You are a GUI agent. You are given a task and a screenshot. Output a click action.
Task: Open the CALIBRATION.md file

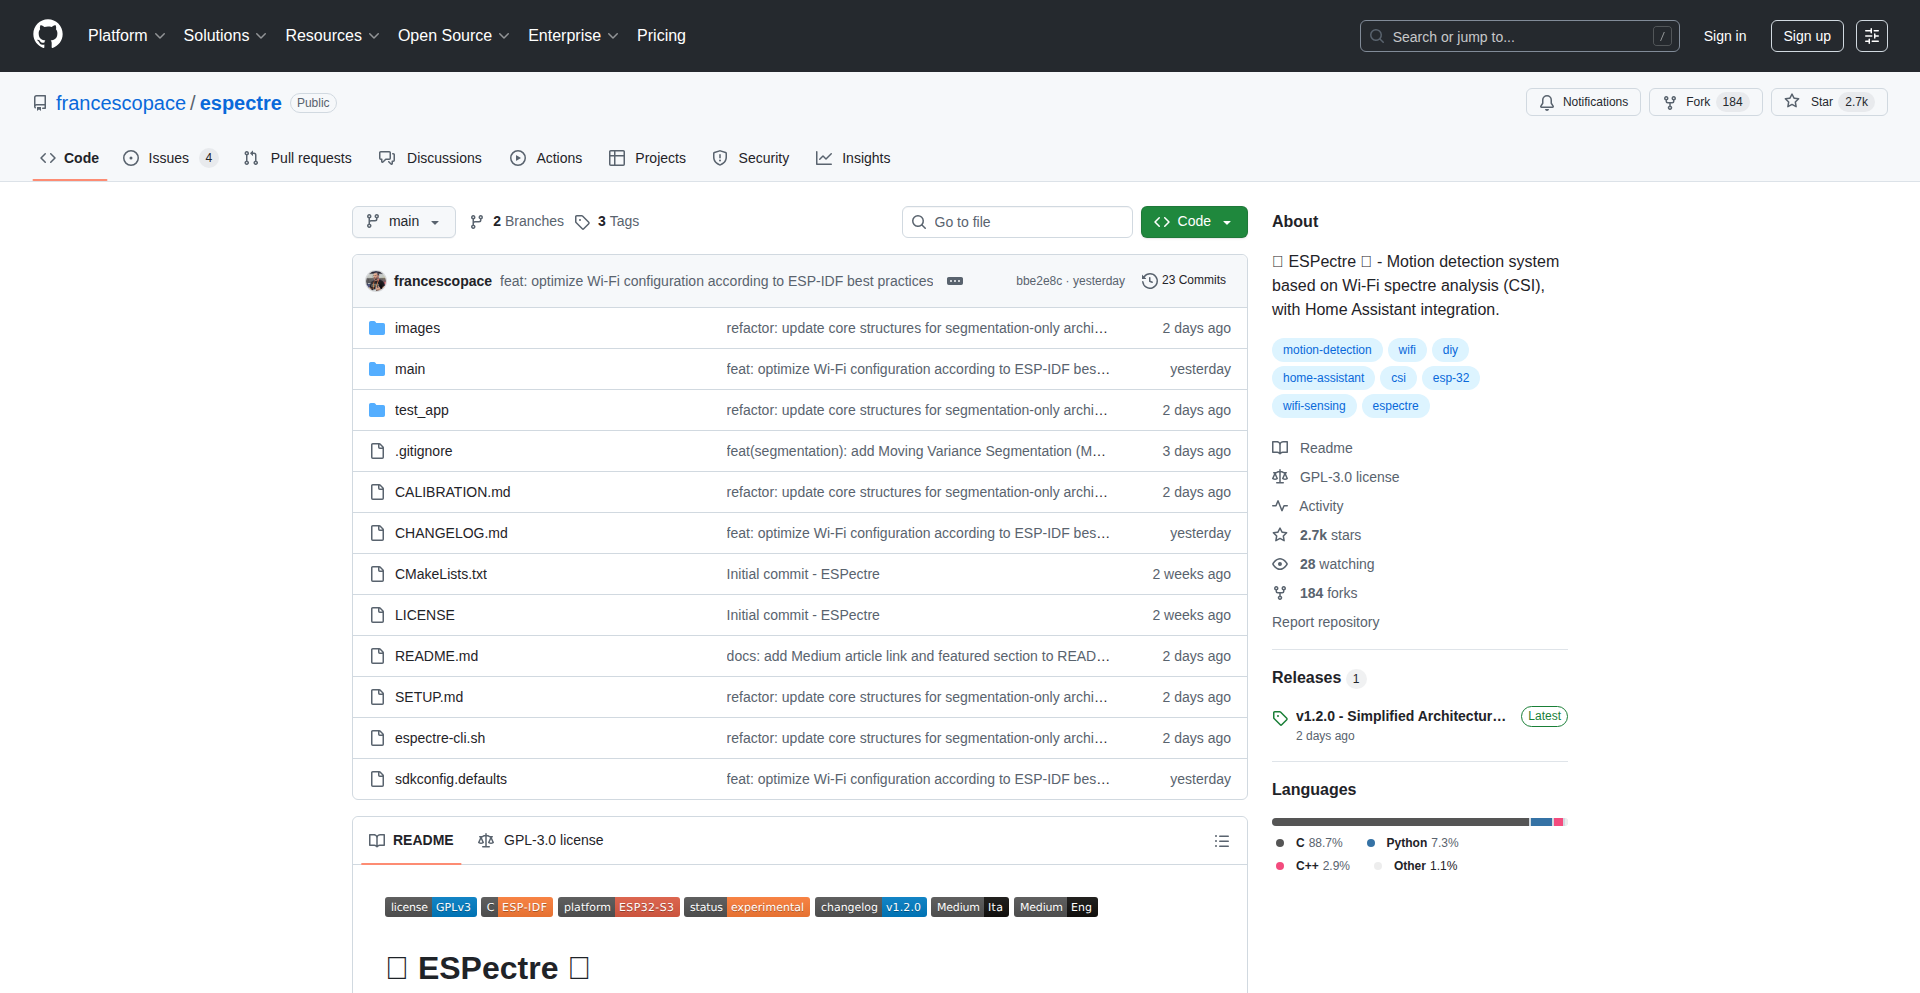point(452,492)
